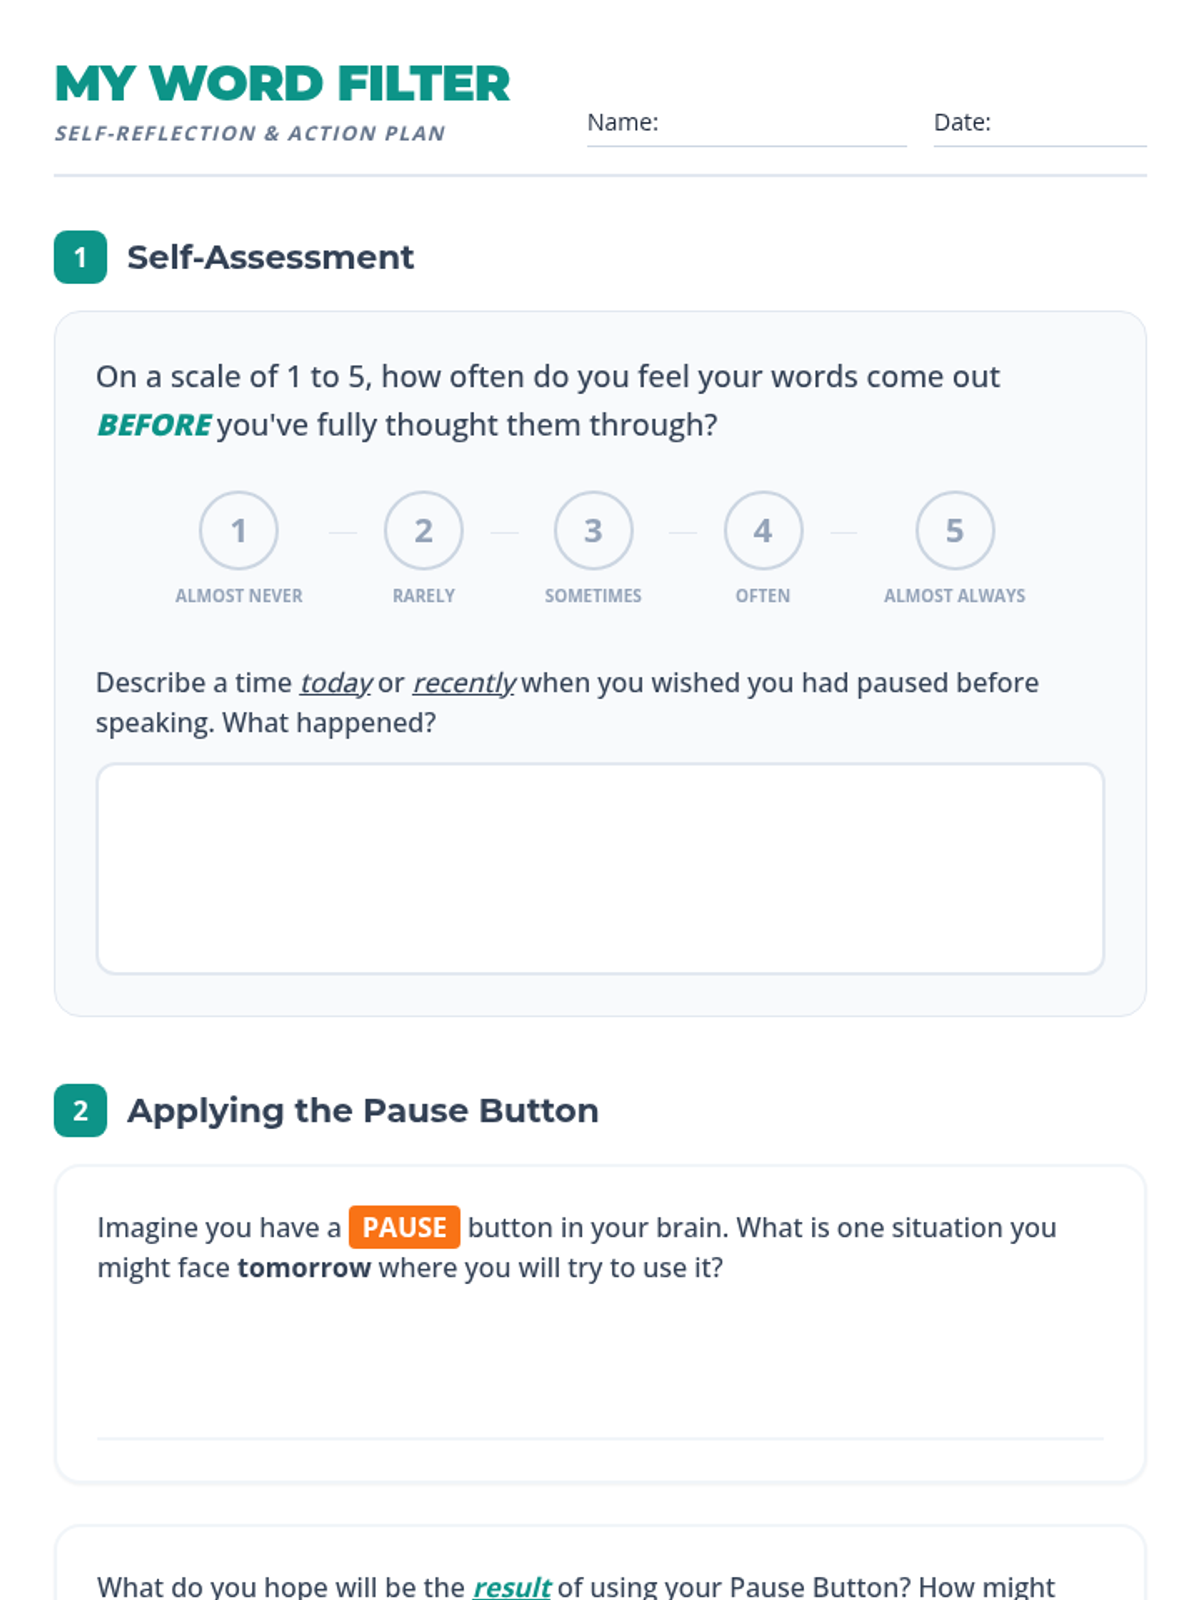Select rating 1 Almost Never circle
Screen dimensions: 1200x1600
pyautogui.click(x=238, y=530)
